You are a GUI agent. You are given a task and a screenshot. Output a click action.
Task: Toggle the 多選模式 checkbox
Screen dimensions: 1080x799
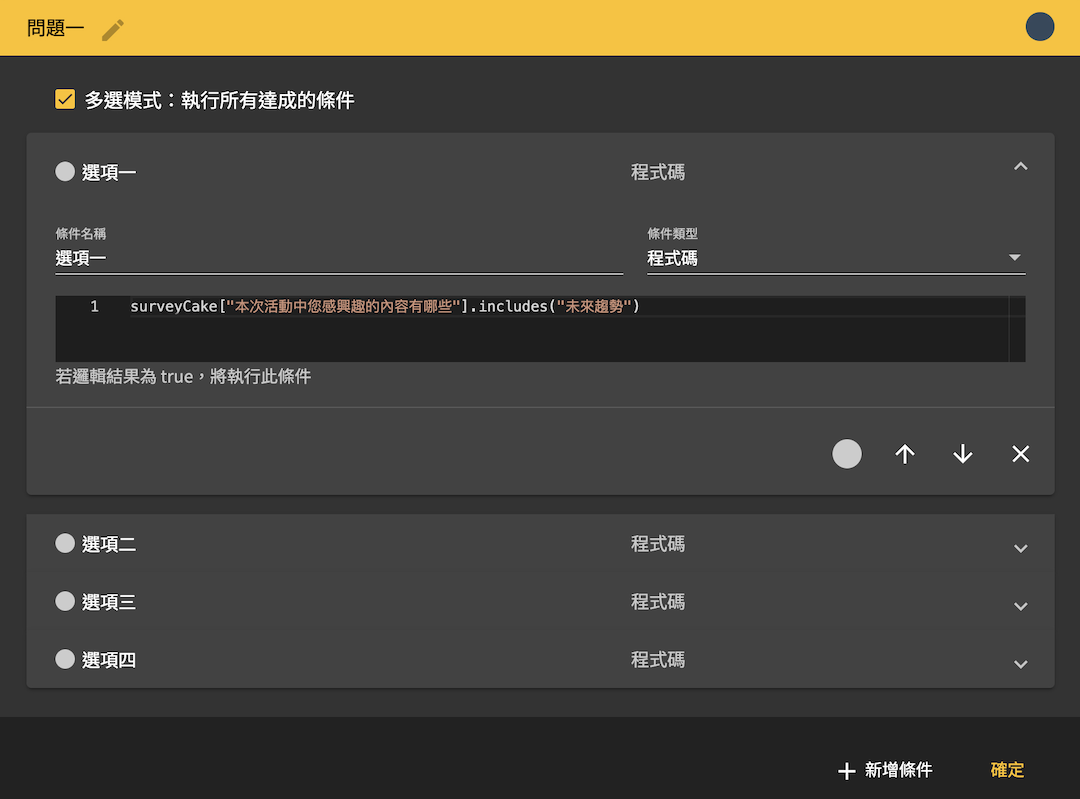pyautogui.click(x=65, y=99)
